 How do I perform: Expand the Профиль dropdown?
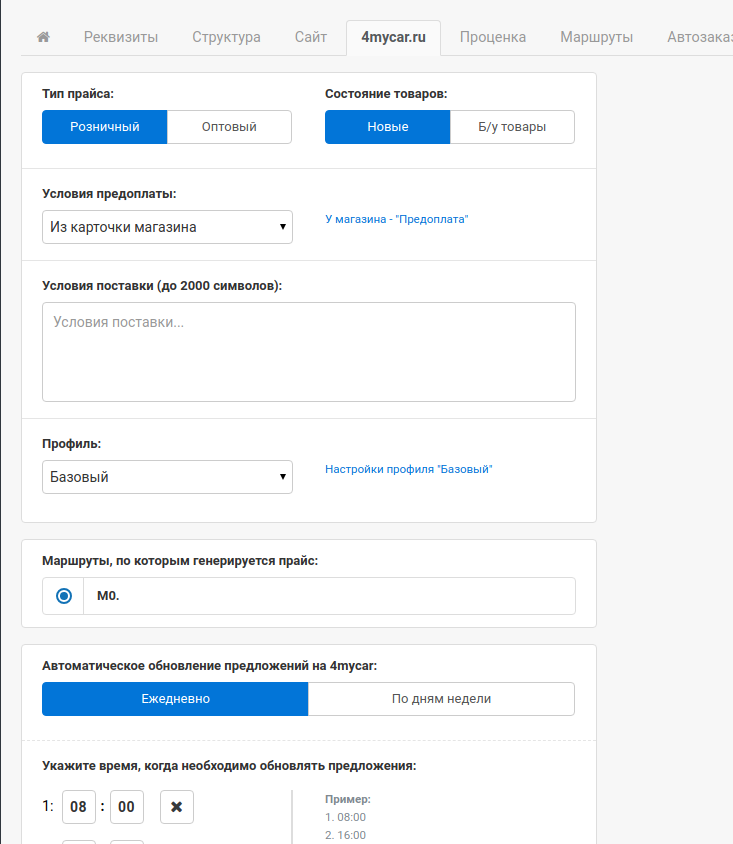coord(167,477)
